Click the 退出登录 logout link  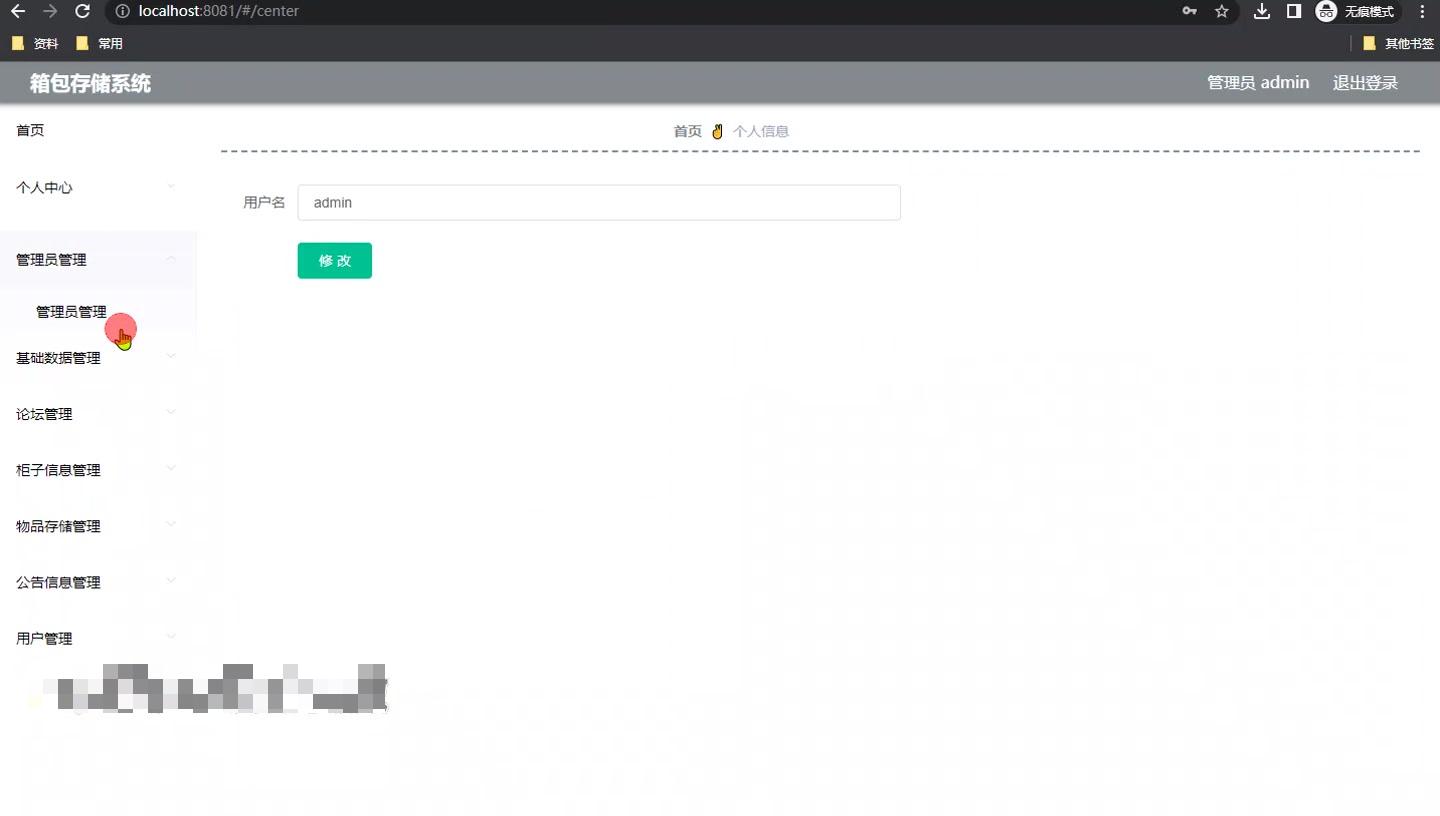tap(1365, 83)
